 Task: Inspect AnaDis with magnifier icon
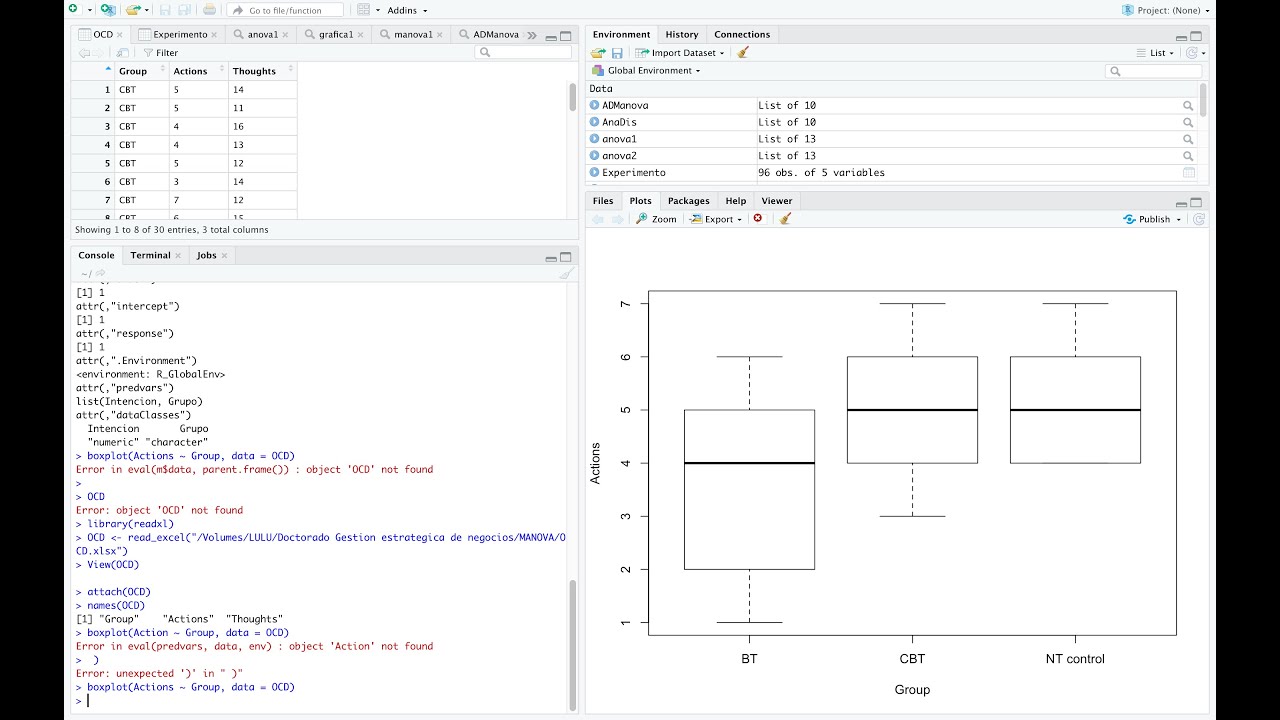point(1188,123)
